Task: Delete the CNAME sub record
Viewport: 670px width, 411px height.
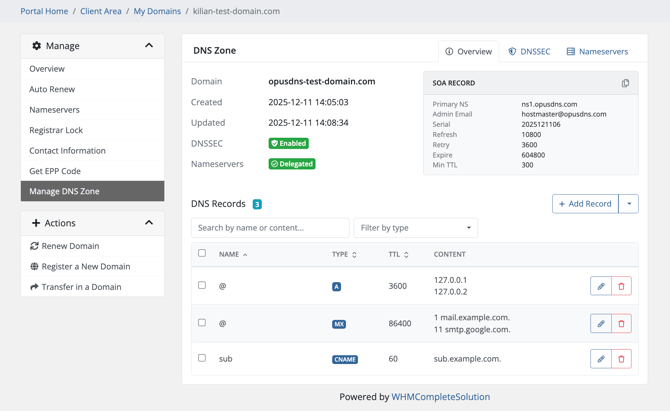Action: tap(621, 359)
